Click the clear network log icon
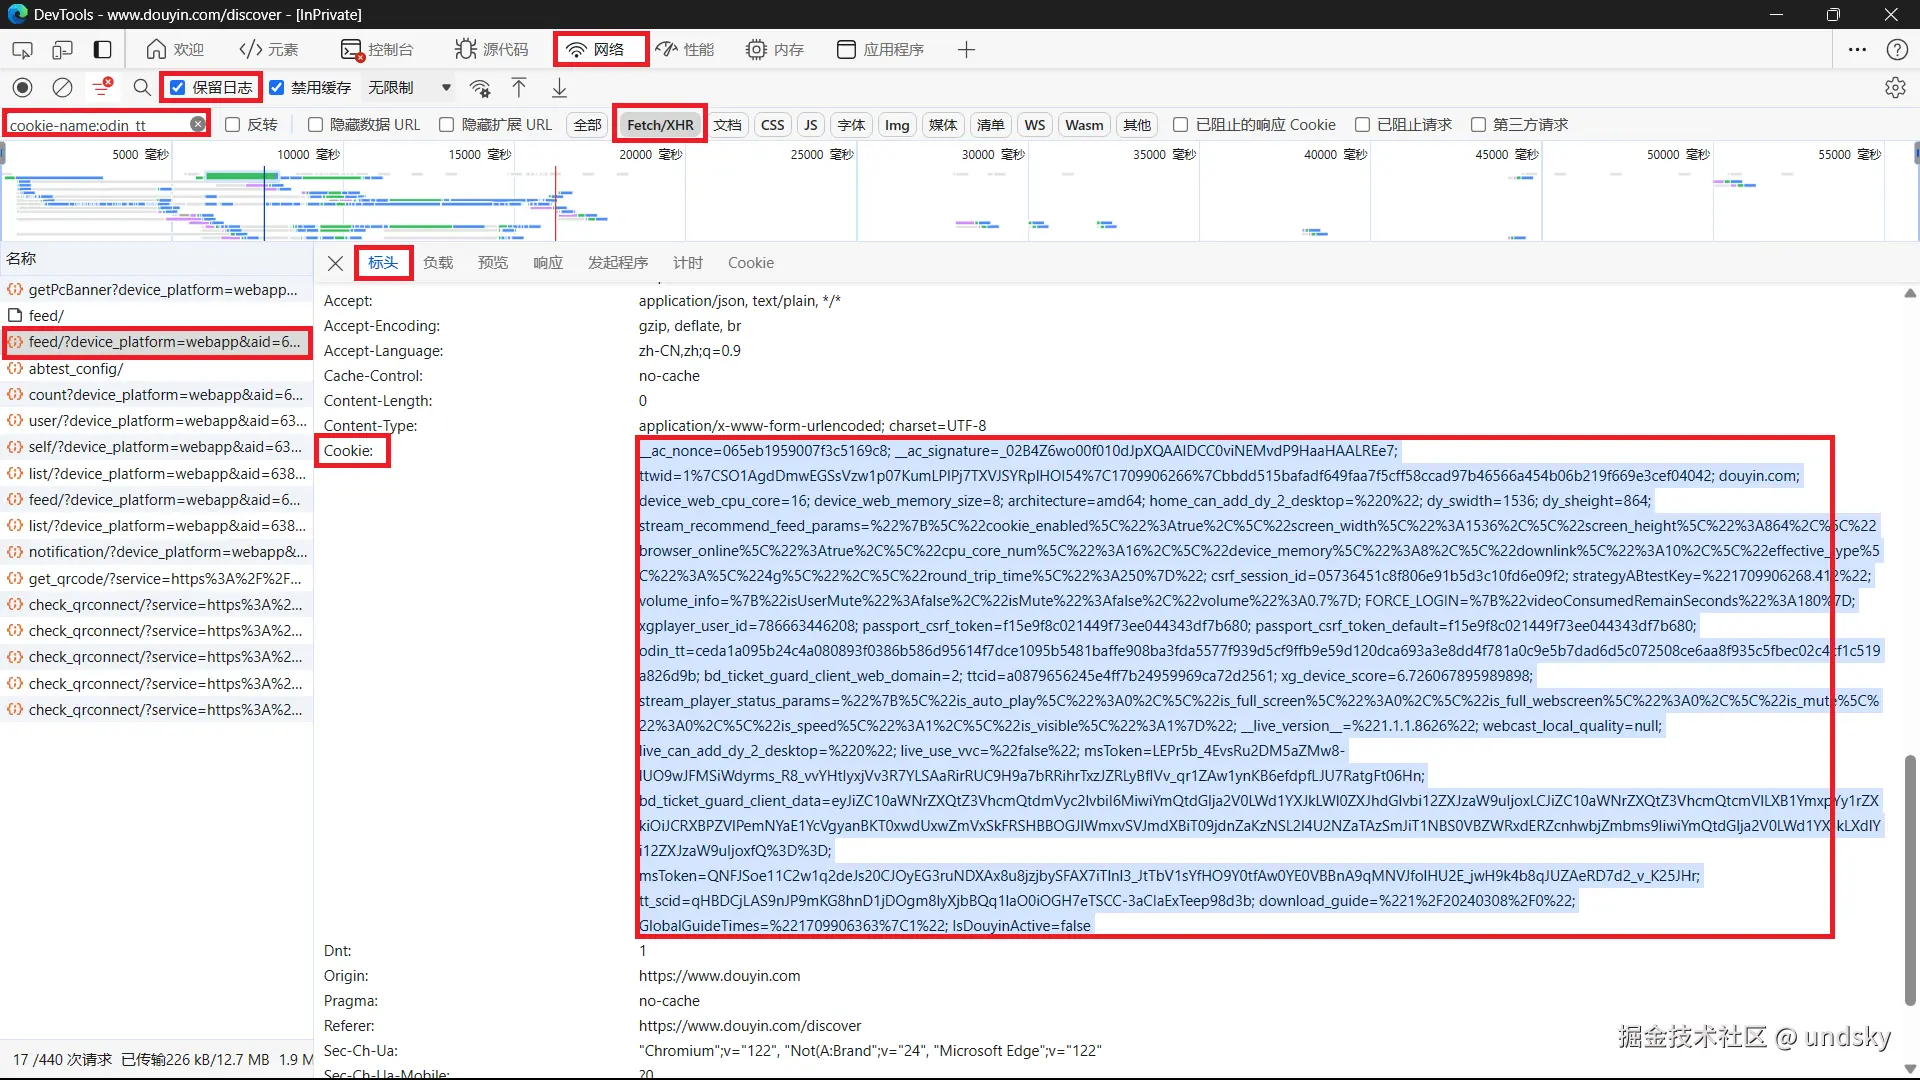 coord(62,88)
